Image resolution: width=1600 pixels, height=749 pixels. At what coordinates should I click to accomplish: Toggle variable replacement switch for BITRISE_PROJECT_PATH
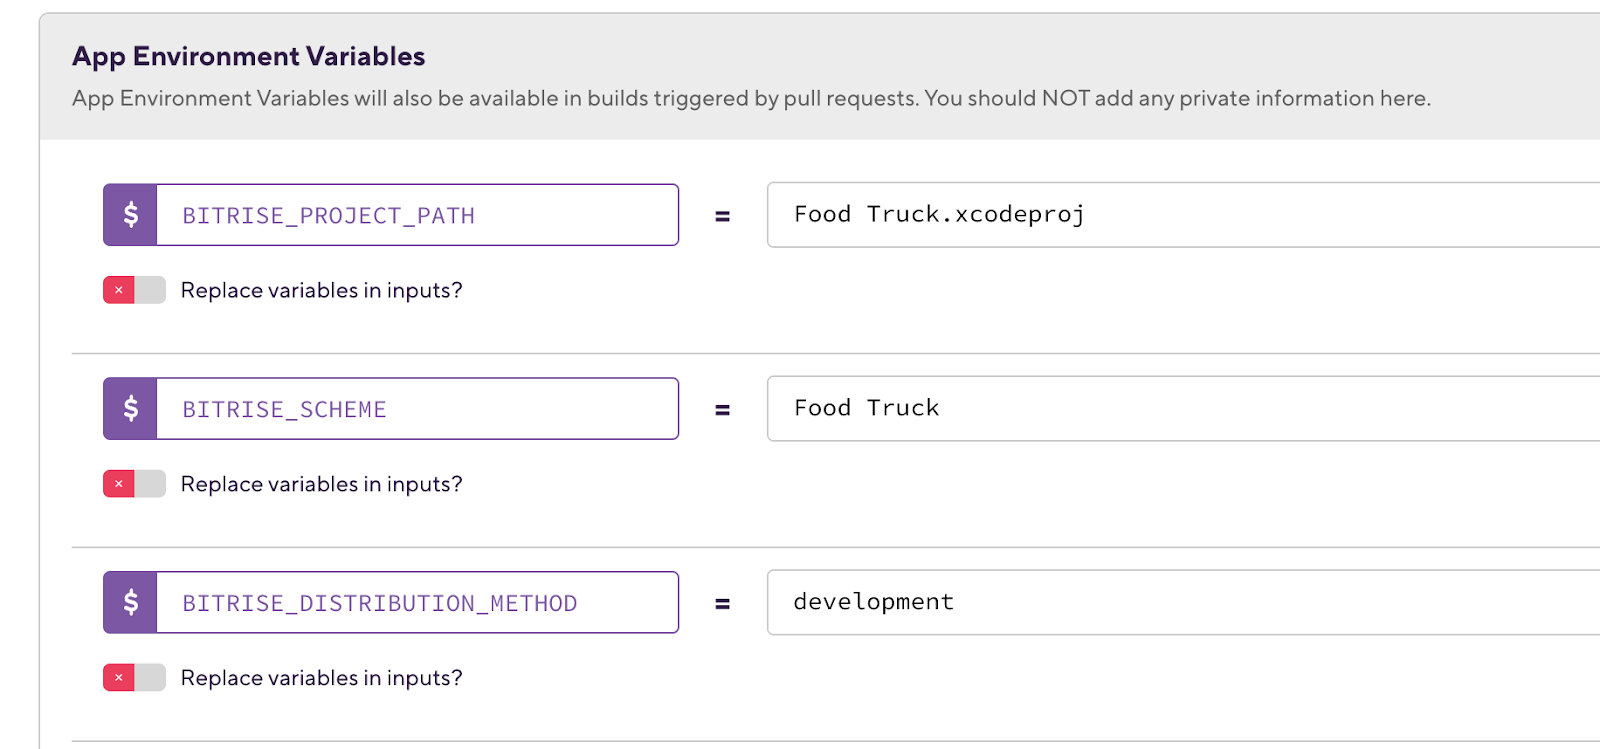134,290
